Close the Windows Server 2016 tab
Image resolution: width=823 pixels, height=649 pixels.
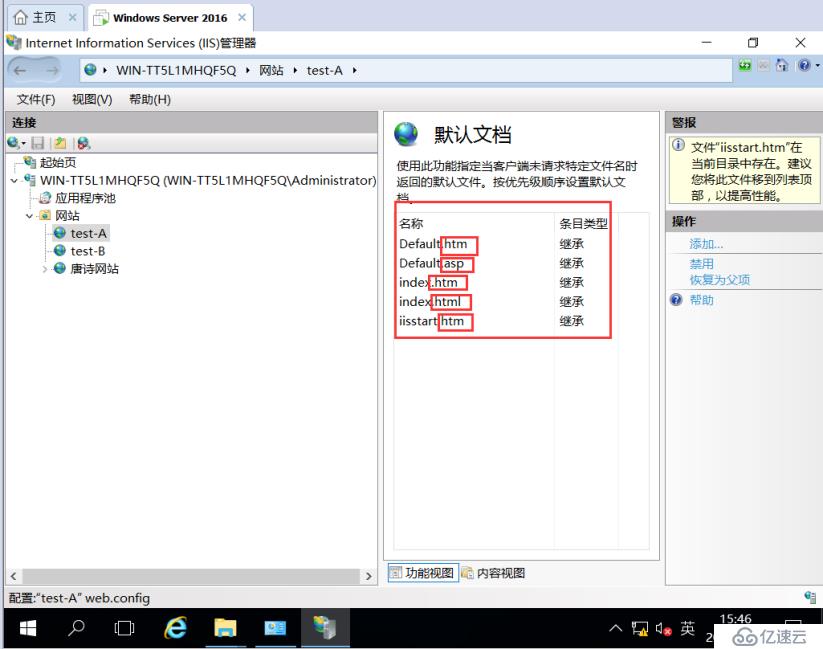pos(242,17)
